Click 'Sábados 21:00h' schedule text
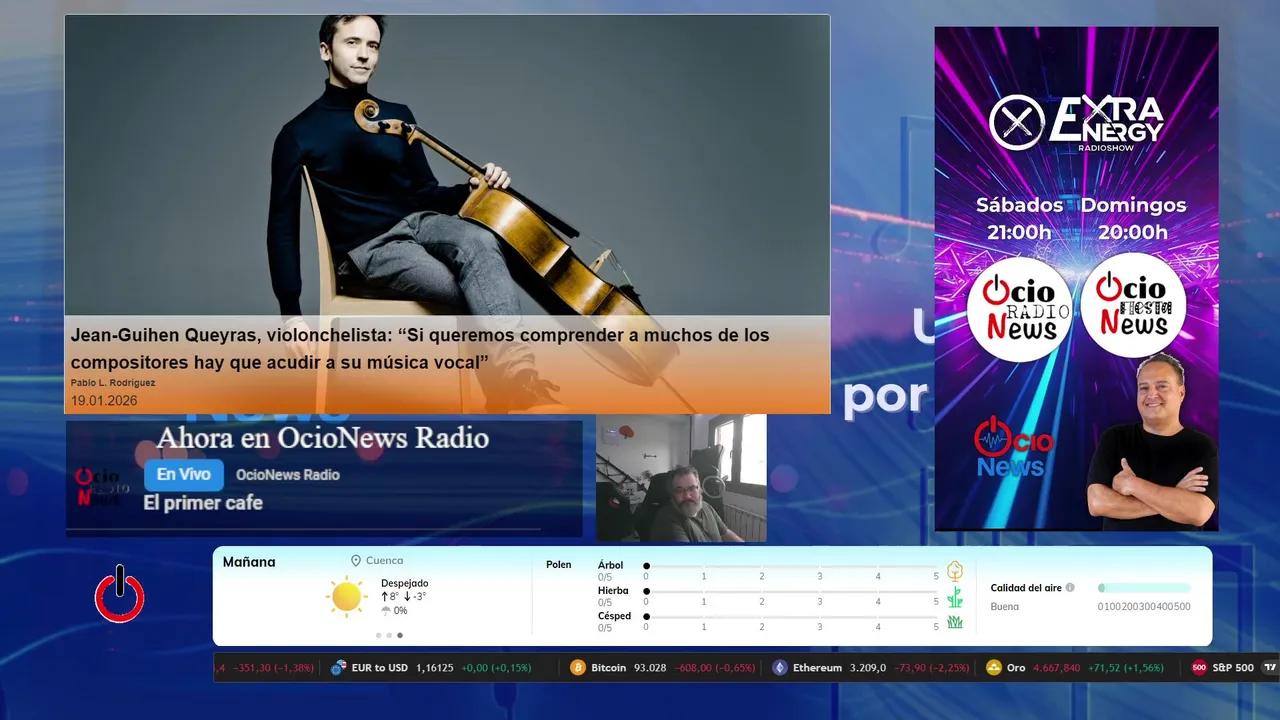 [1019, 218]
